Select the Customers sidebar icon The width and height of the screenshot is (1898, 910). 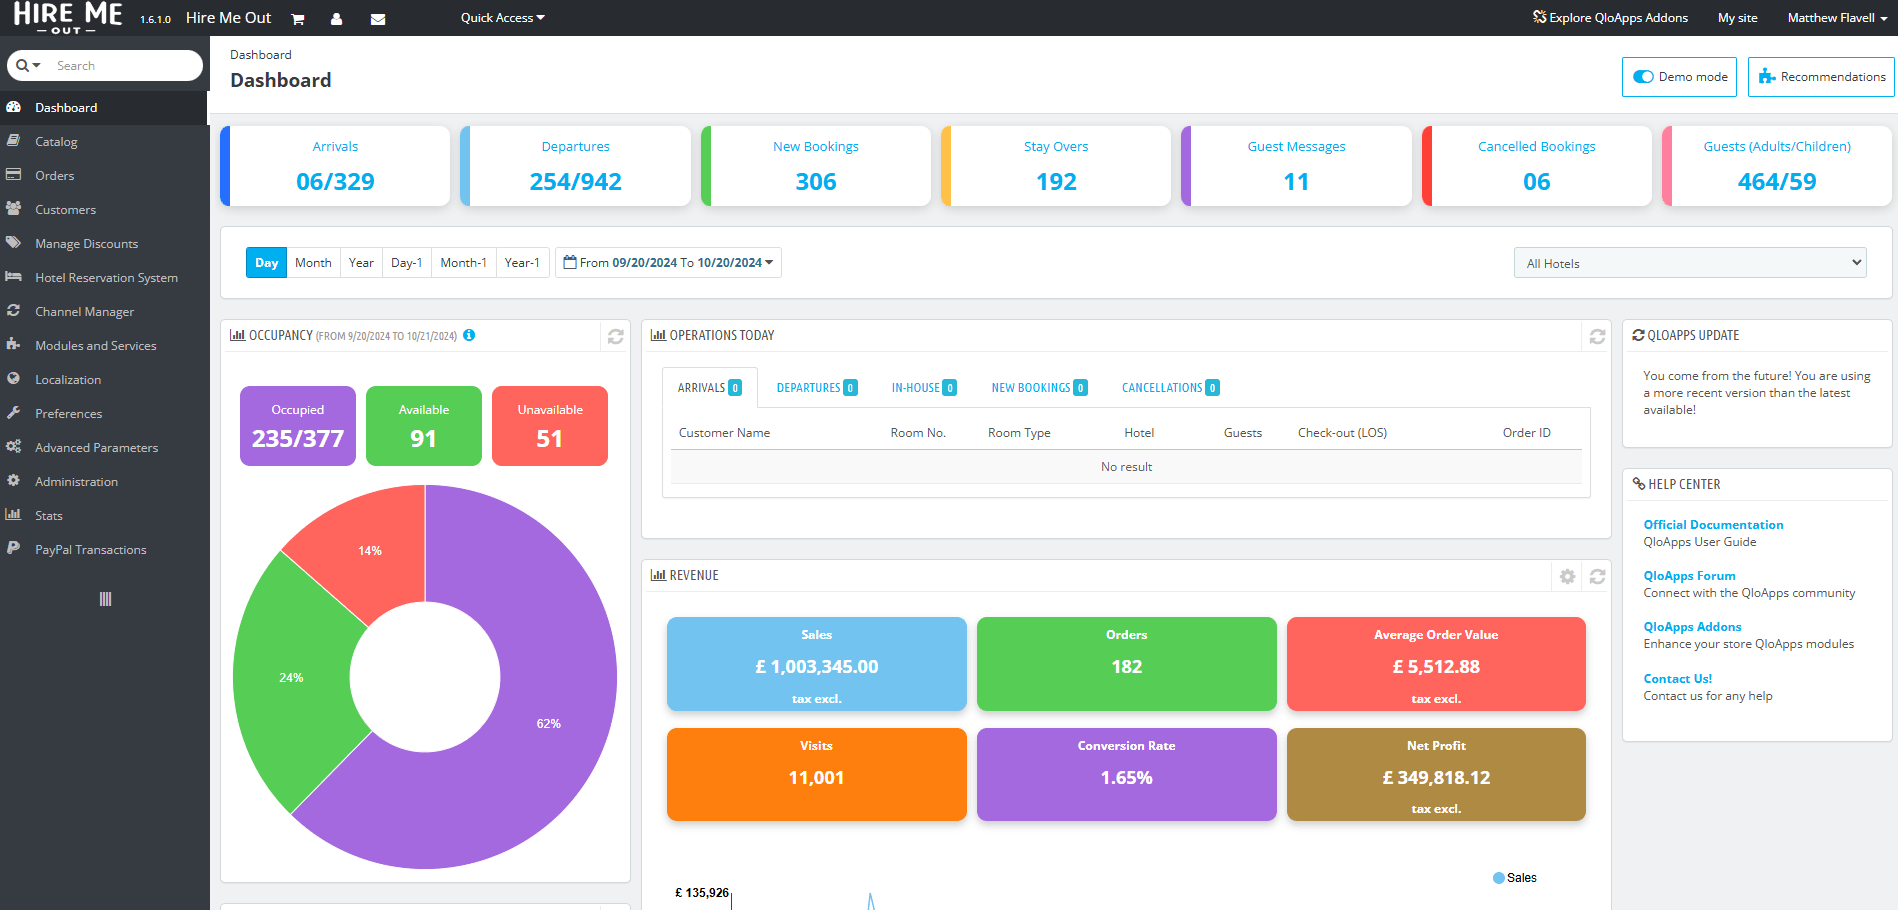[14, 209]
